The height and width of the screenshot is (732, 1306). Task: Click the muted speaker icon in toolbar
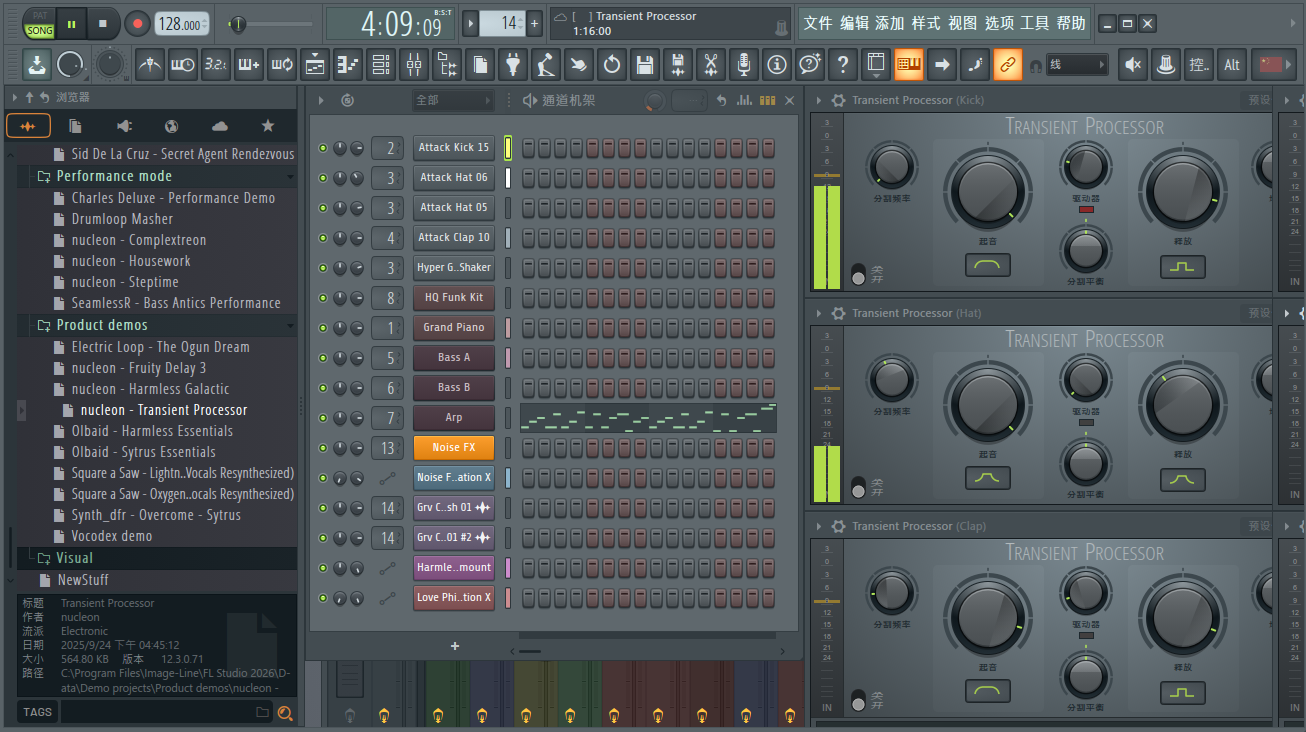click(x=1133, y=65)
